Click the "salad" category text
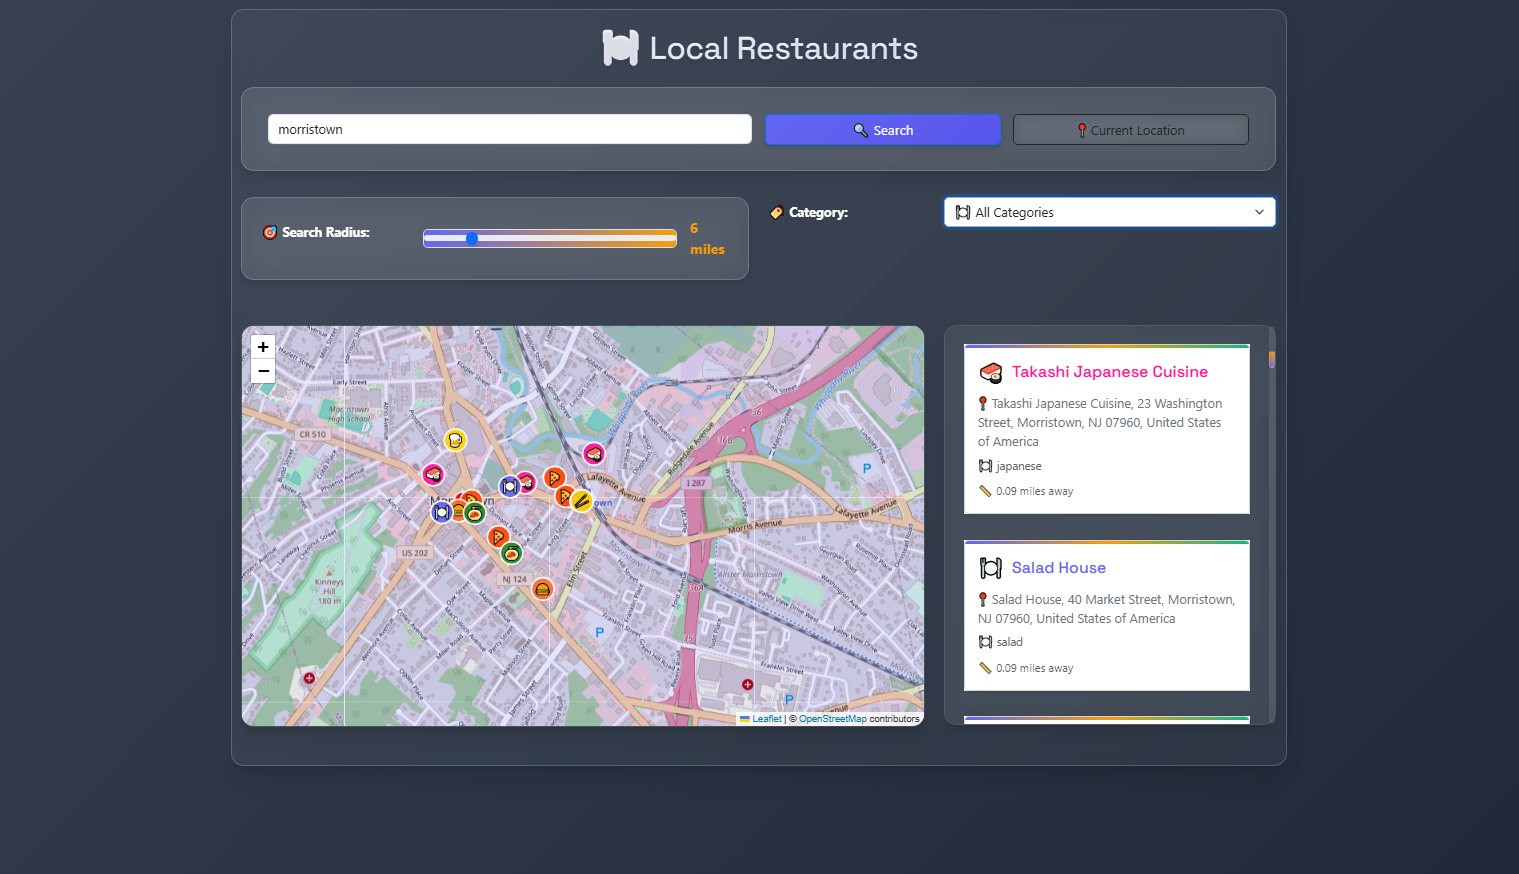1519x874 pixels. (1009, 642)
